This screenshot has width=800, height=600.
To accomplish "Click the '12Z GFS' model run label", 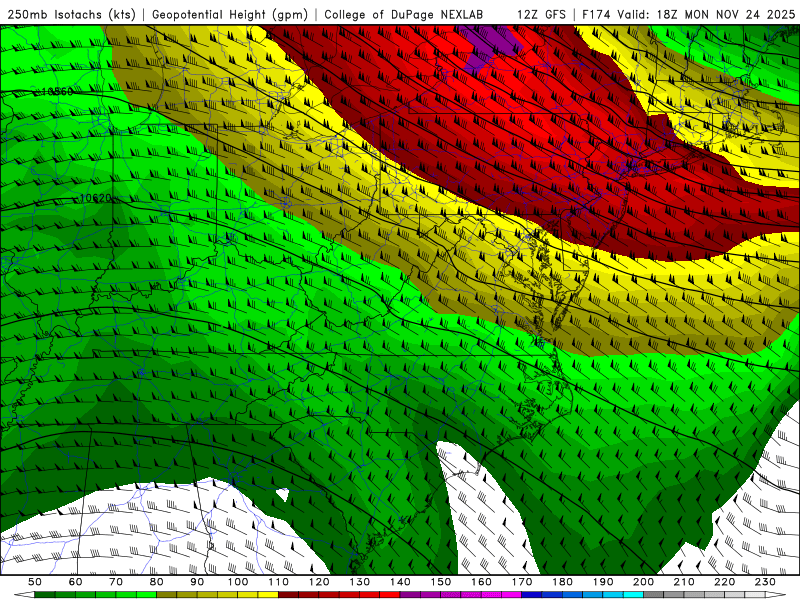I will point(541,14).
